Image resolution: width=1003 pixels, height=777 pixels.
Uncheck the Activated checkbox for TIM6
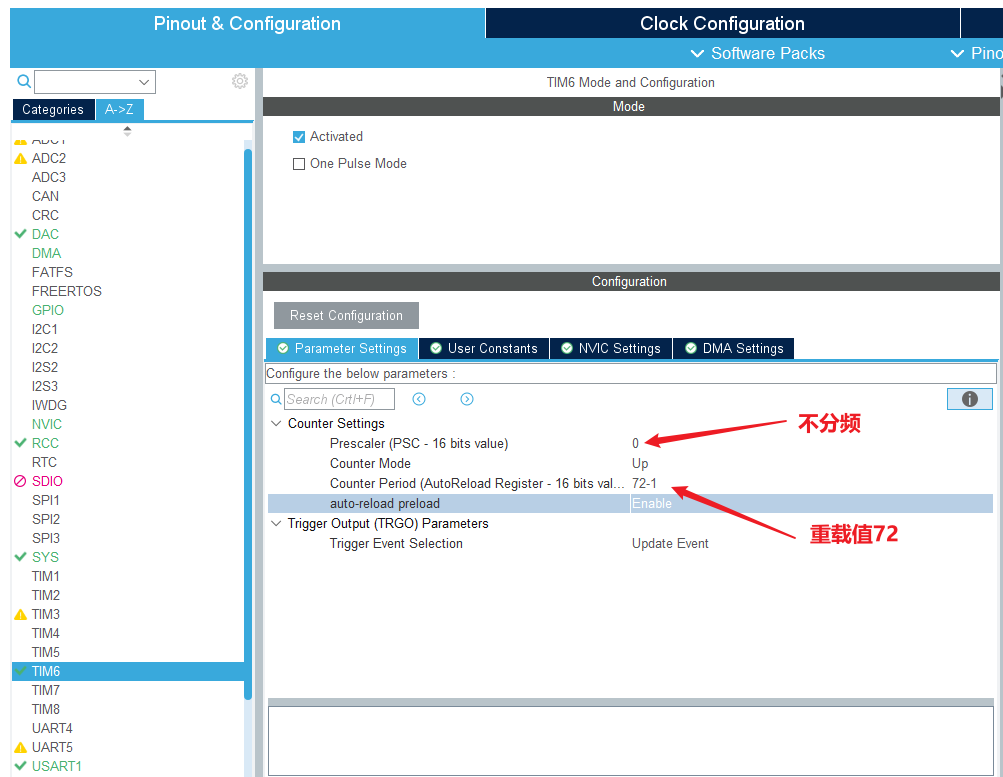[x=298, y=136]
